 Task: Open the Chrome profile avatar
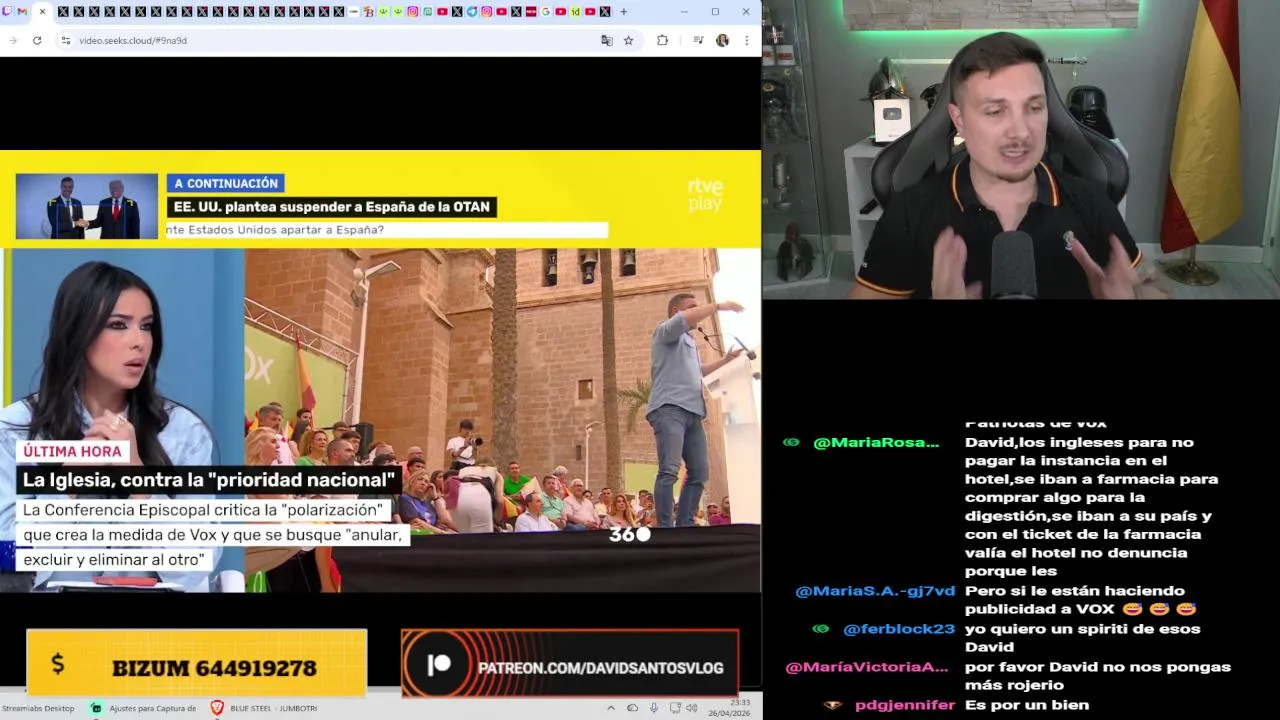(x=722, y=40)
